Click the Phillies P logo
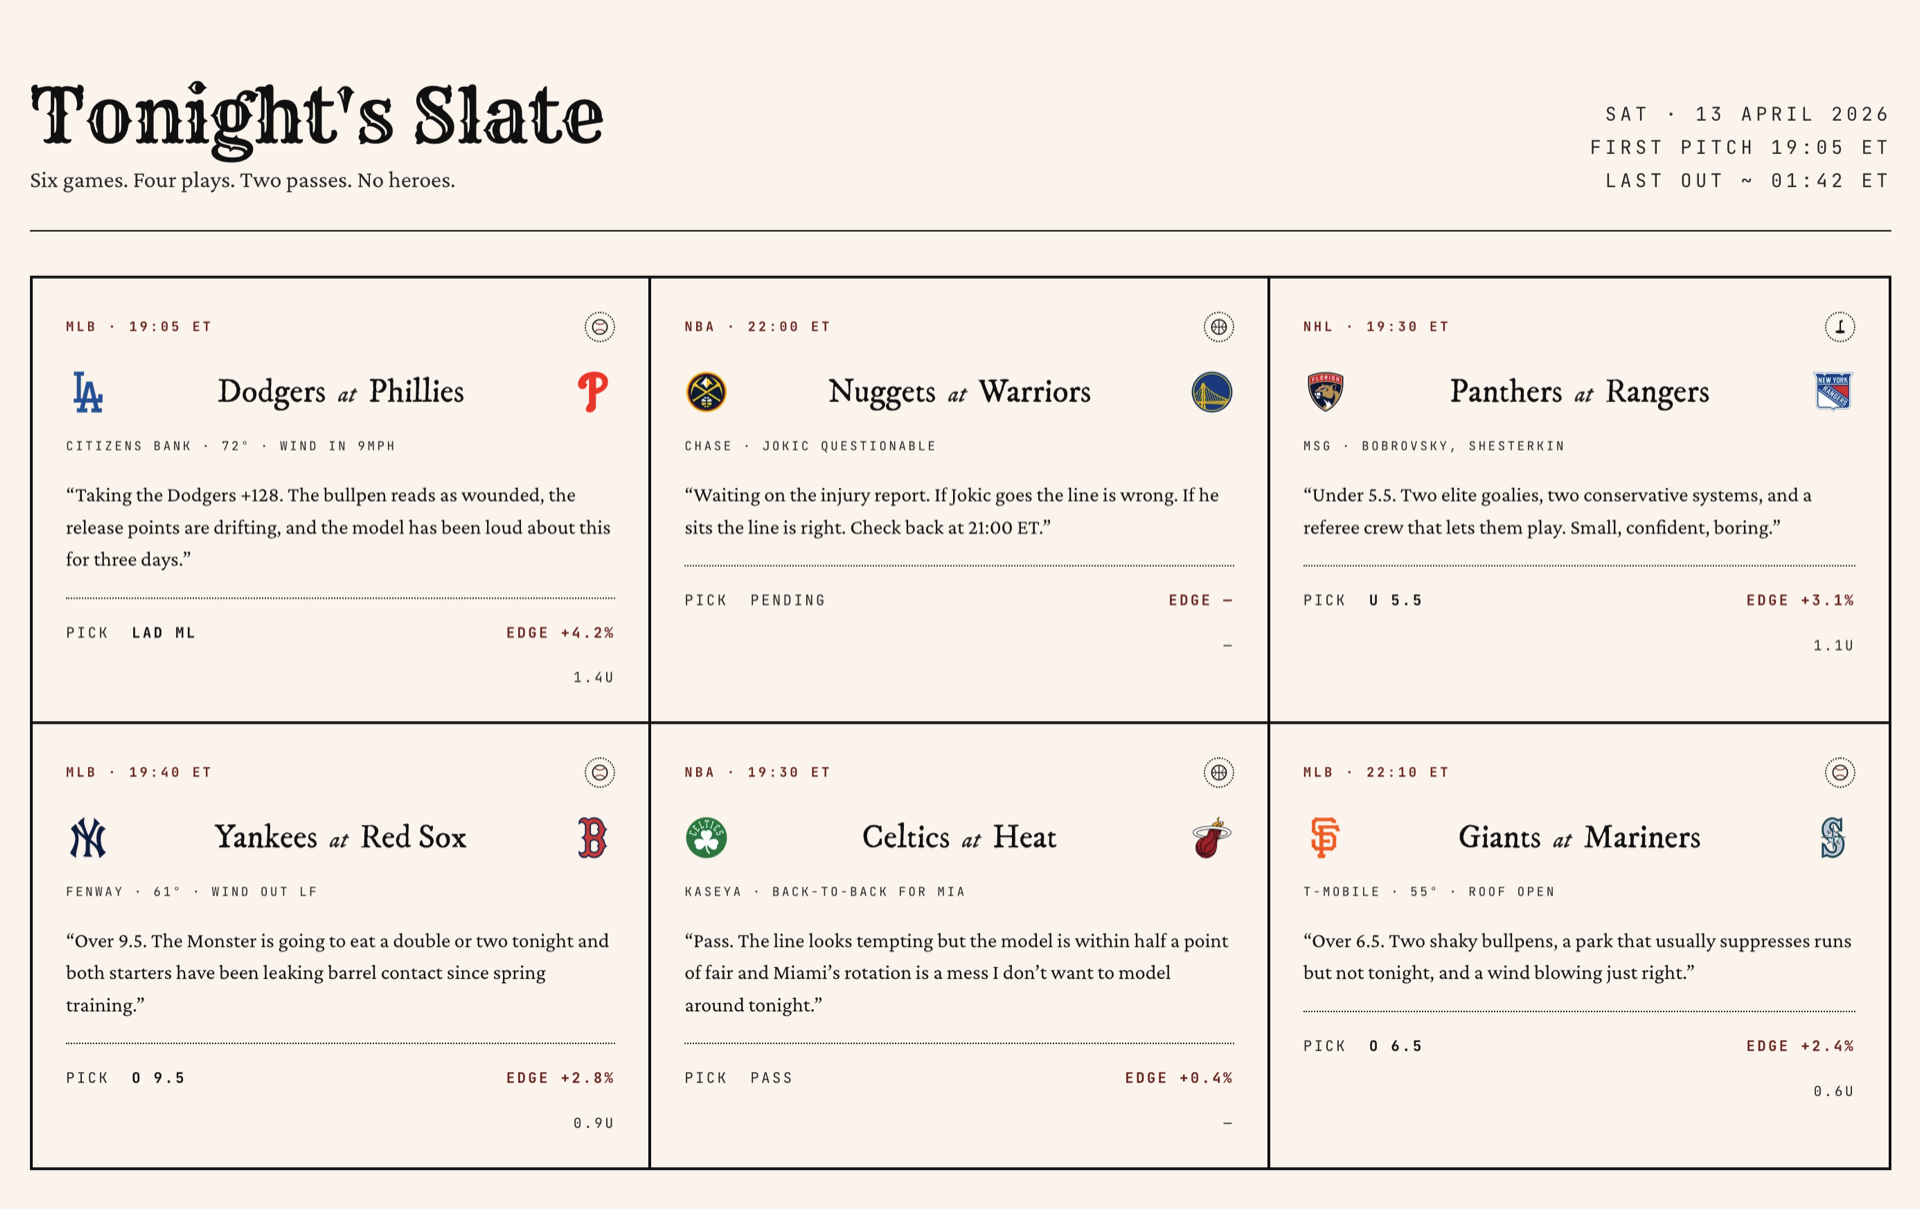 (x=593, y=392)
